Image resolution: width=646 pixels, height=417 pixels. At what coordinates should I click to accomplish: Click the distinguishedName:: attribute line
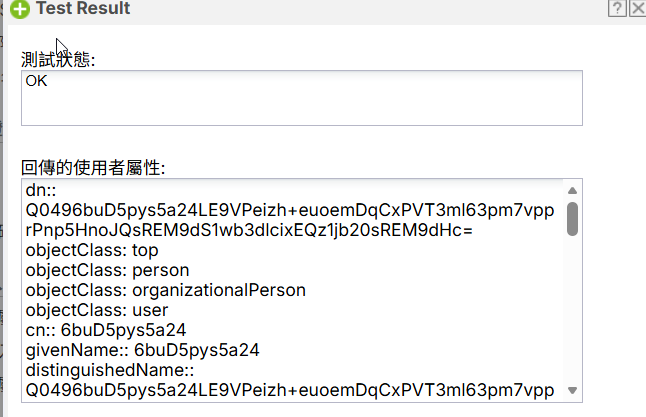tap(110, 370)
